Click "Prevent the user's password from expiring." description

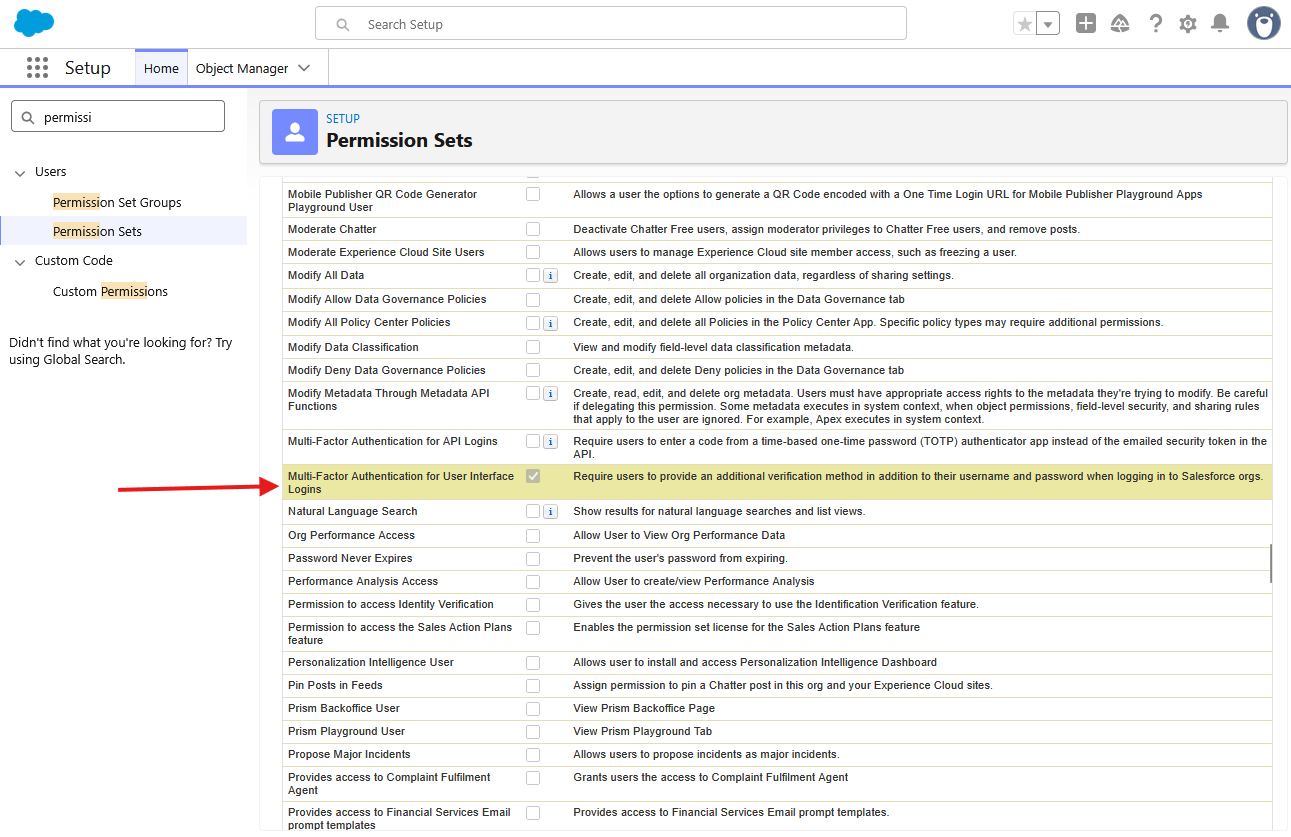680,558
